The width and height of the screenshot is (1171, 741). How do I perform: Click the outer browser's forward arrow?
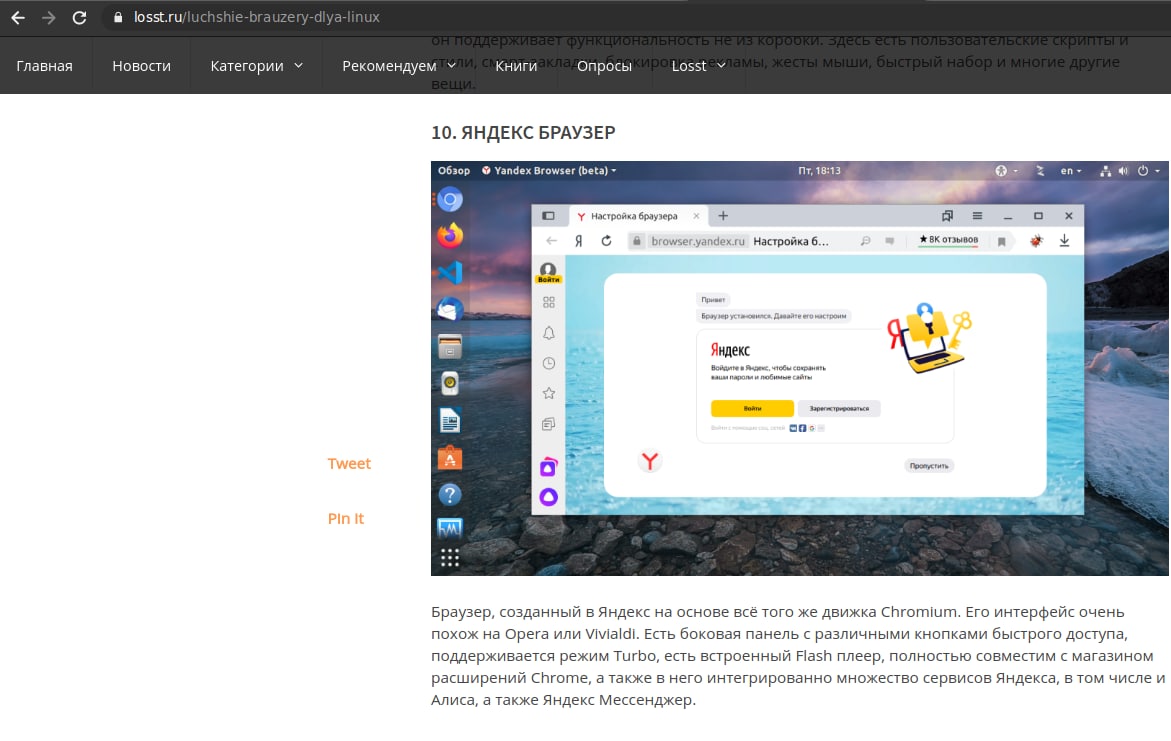point(49,17)
